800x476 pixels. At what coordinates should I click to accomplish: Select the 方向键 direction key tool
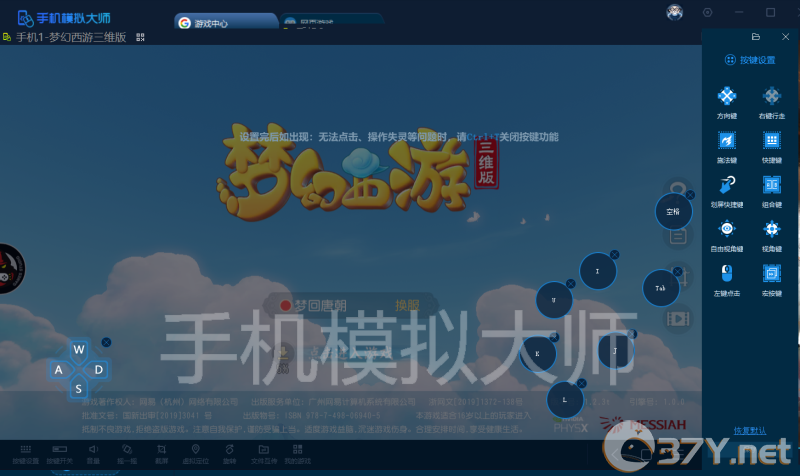coord(727,103)
